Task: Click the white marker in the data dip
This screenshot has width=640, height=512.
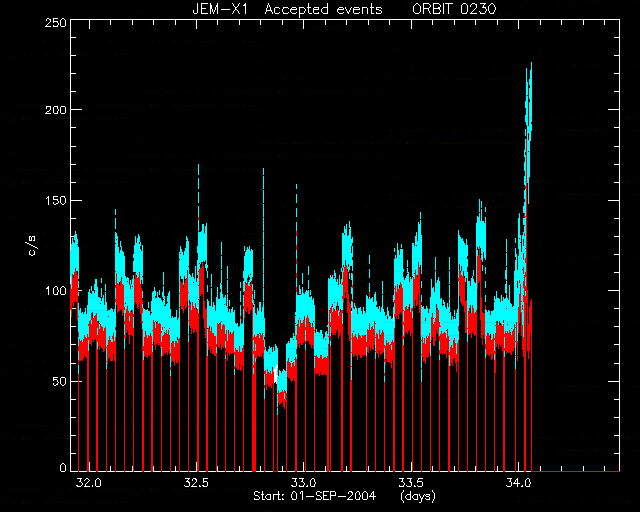Action: (276, 374)
